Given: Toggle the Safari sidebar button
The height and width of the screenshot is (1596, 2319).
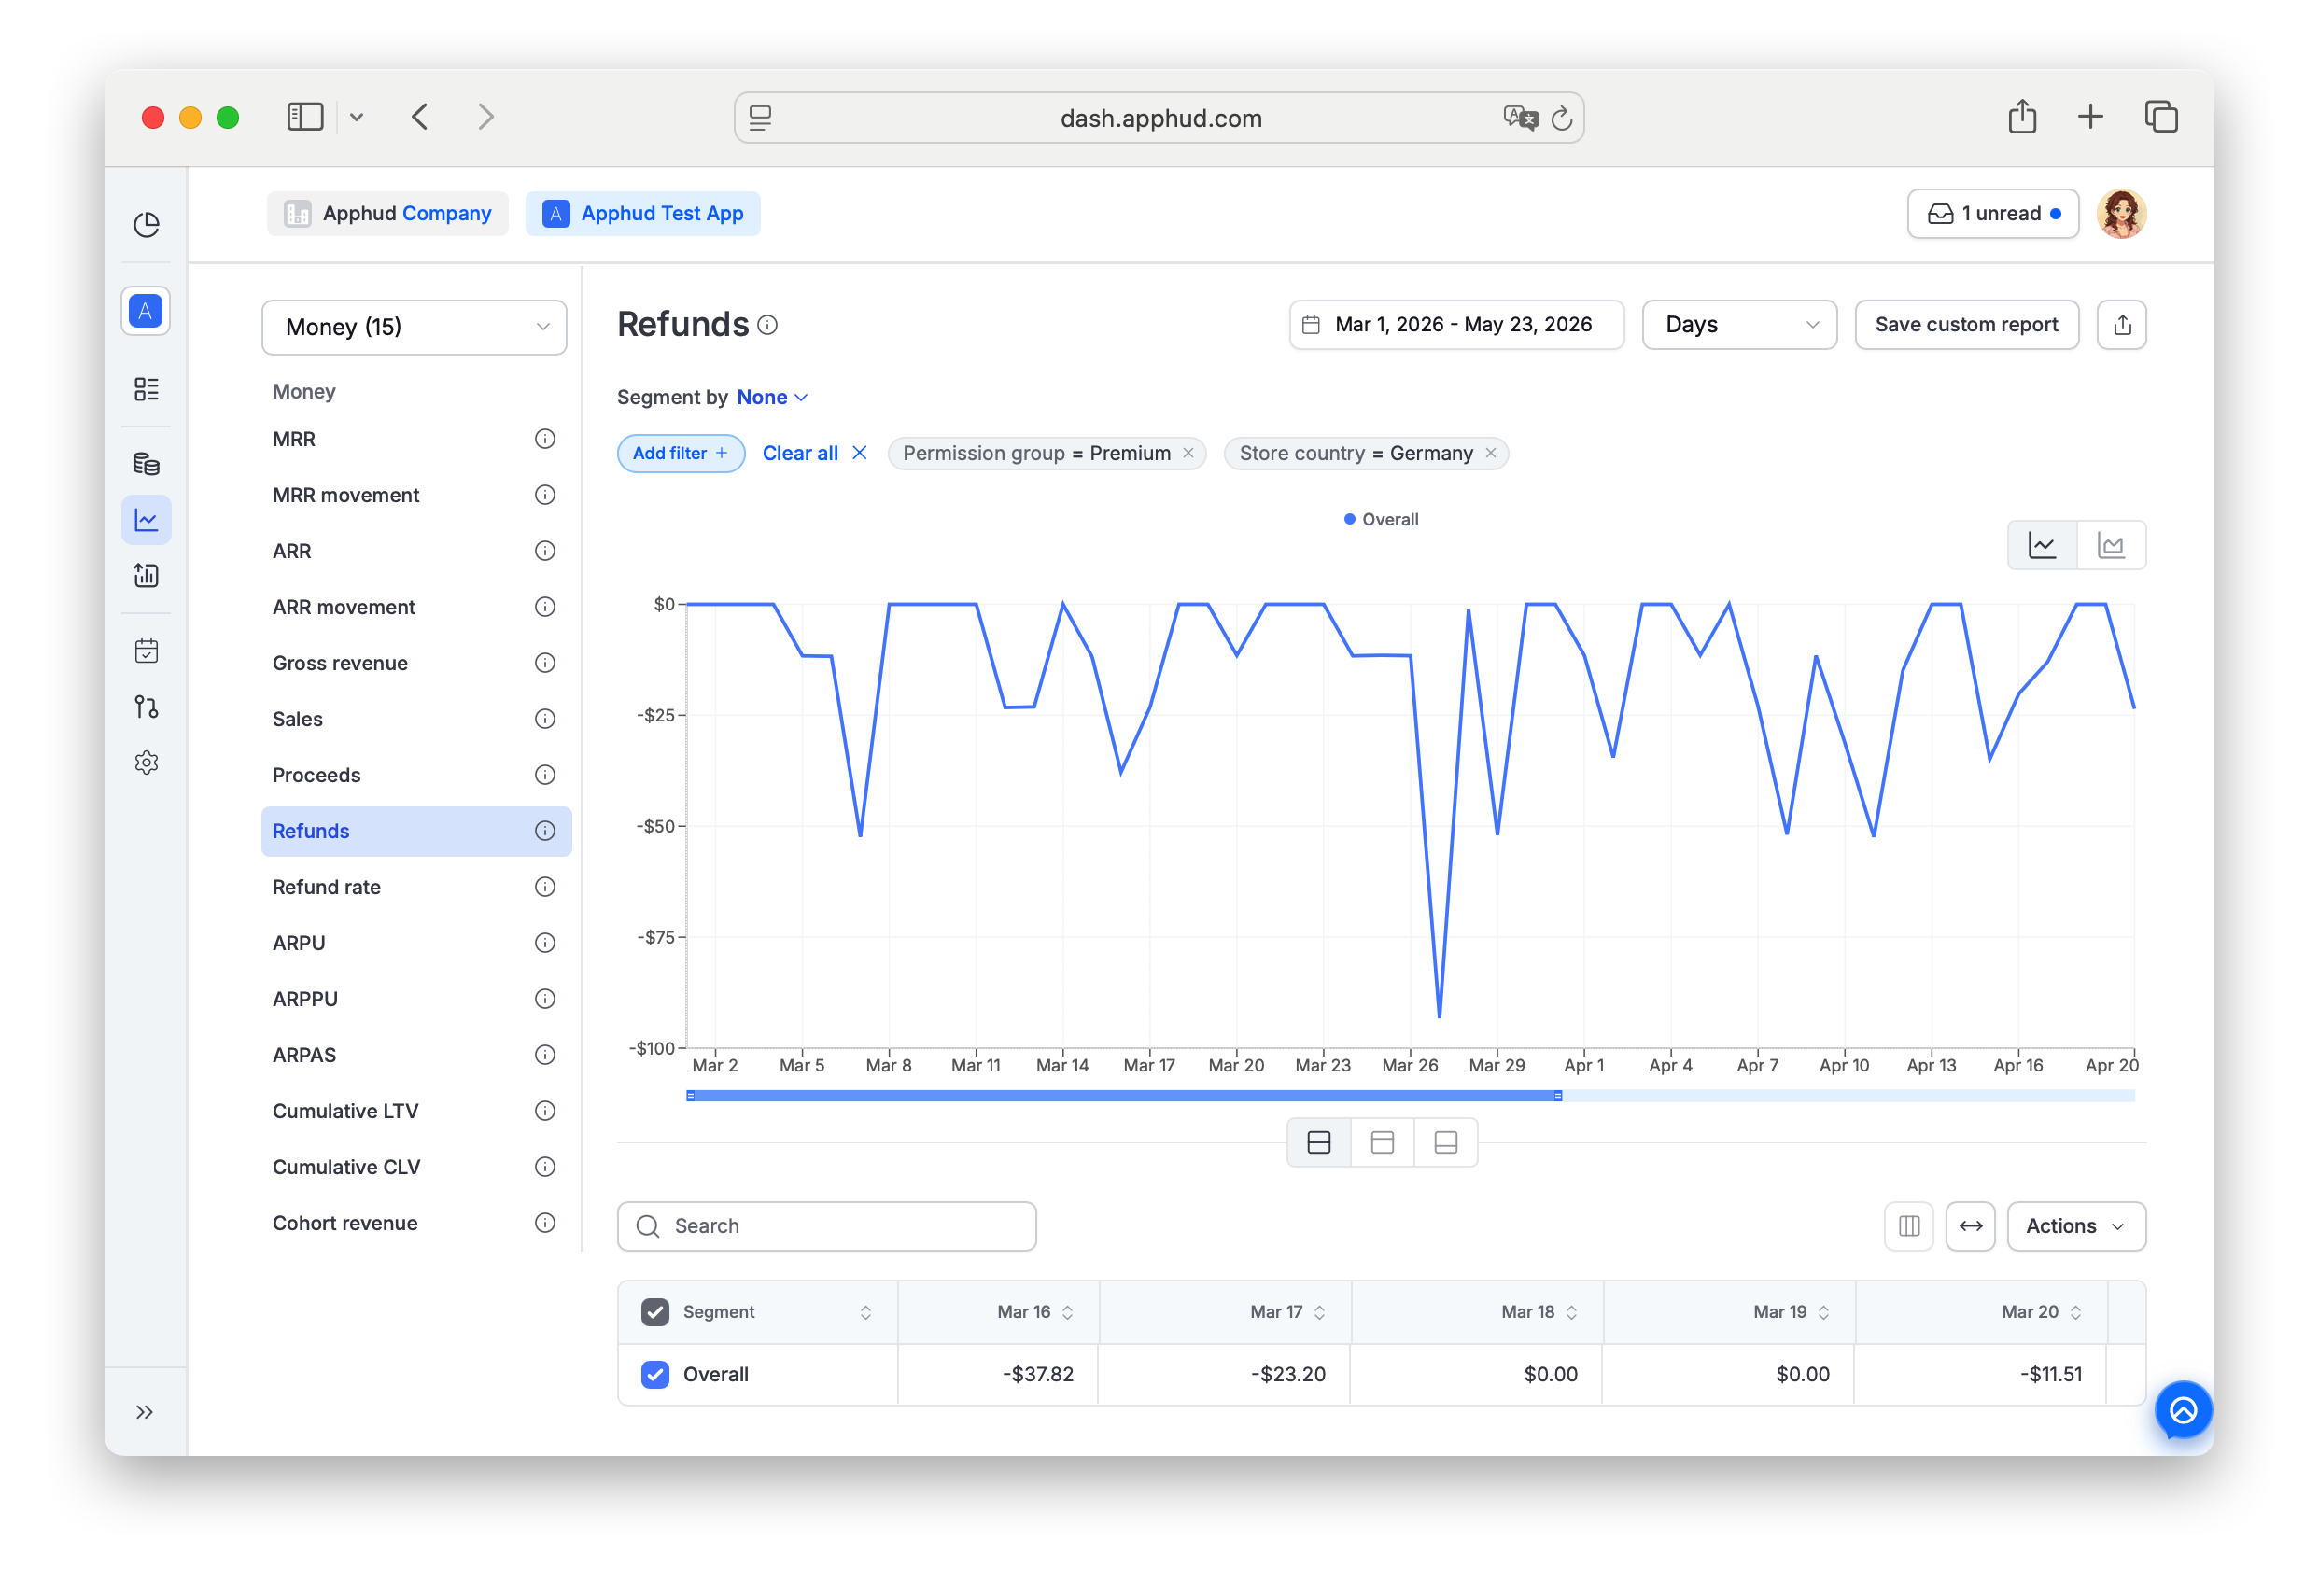Looking at the screenshot, I should tap(305, 117).
